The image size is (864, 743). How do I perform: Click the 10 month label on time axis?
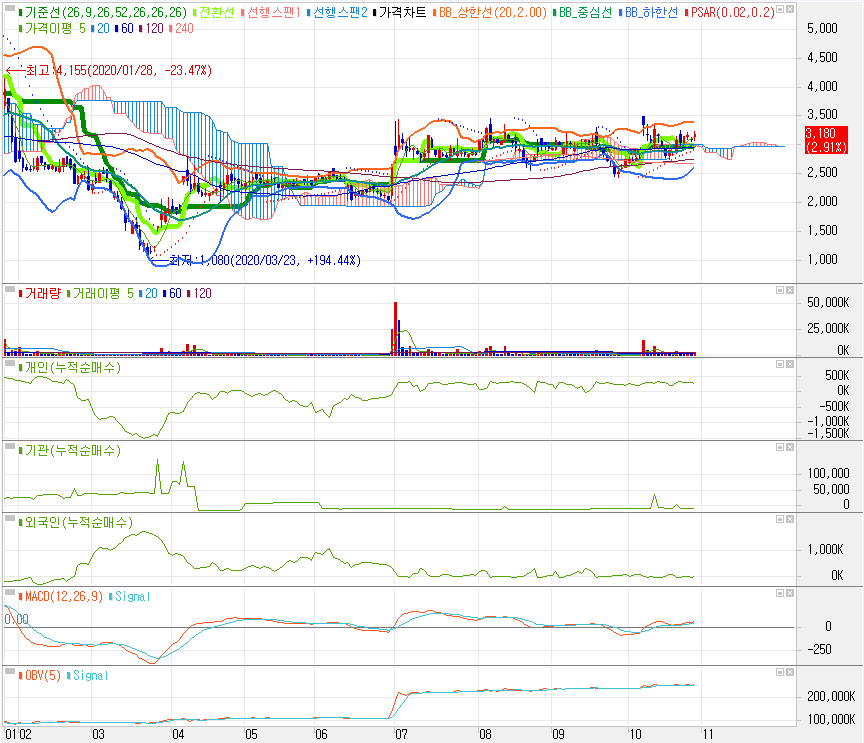(635, 734)
